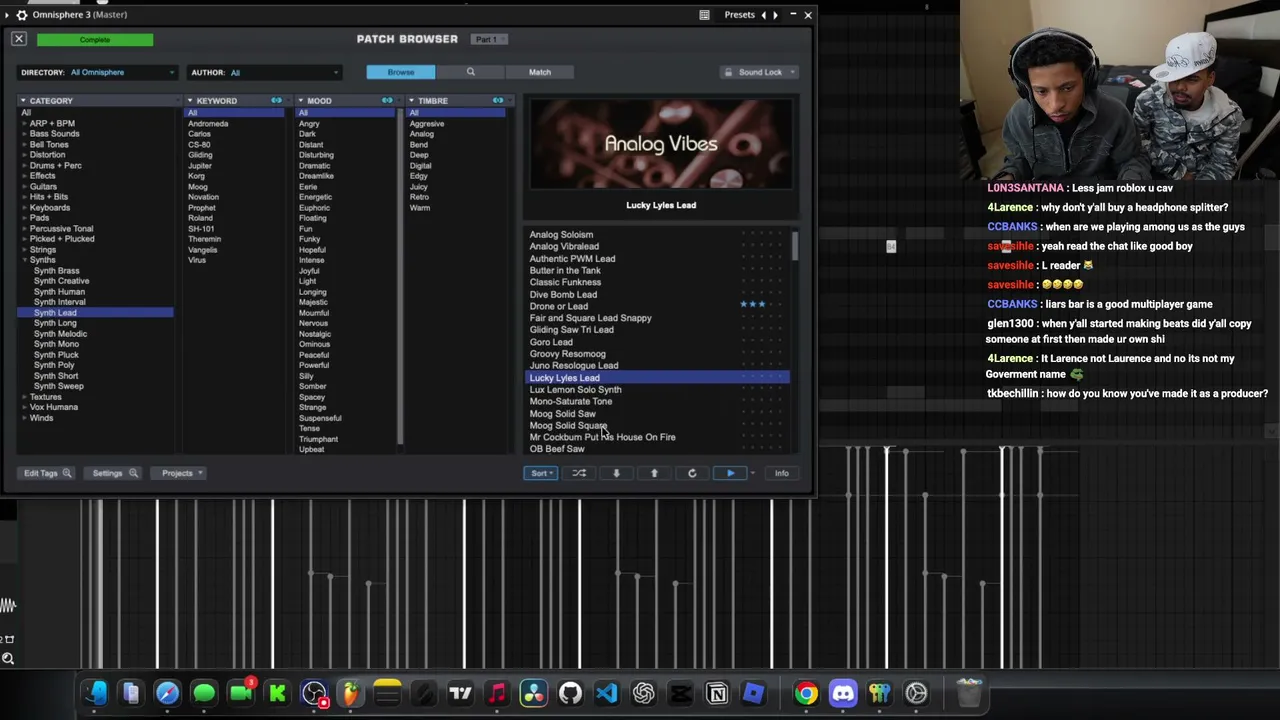Select the Butter in the Tank patch
The width and height of the screenshot is (1280, 720).
tap(565, 271)
